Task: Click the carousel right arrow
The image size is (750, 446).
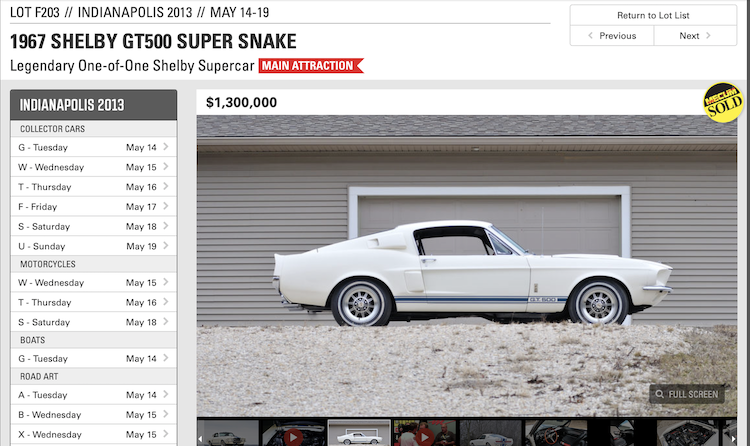Action: [733, 438]
